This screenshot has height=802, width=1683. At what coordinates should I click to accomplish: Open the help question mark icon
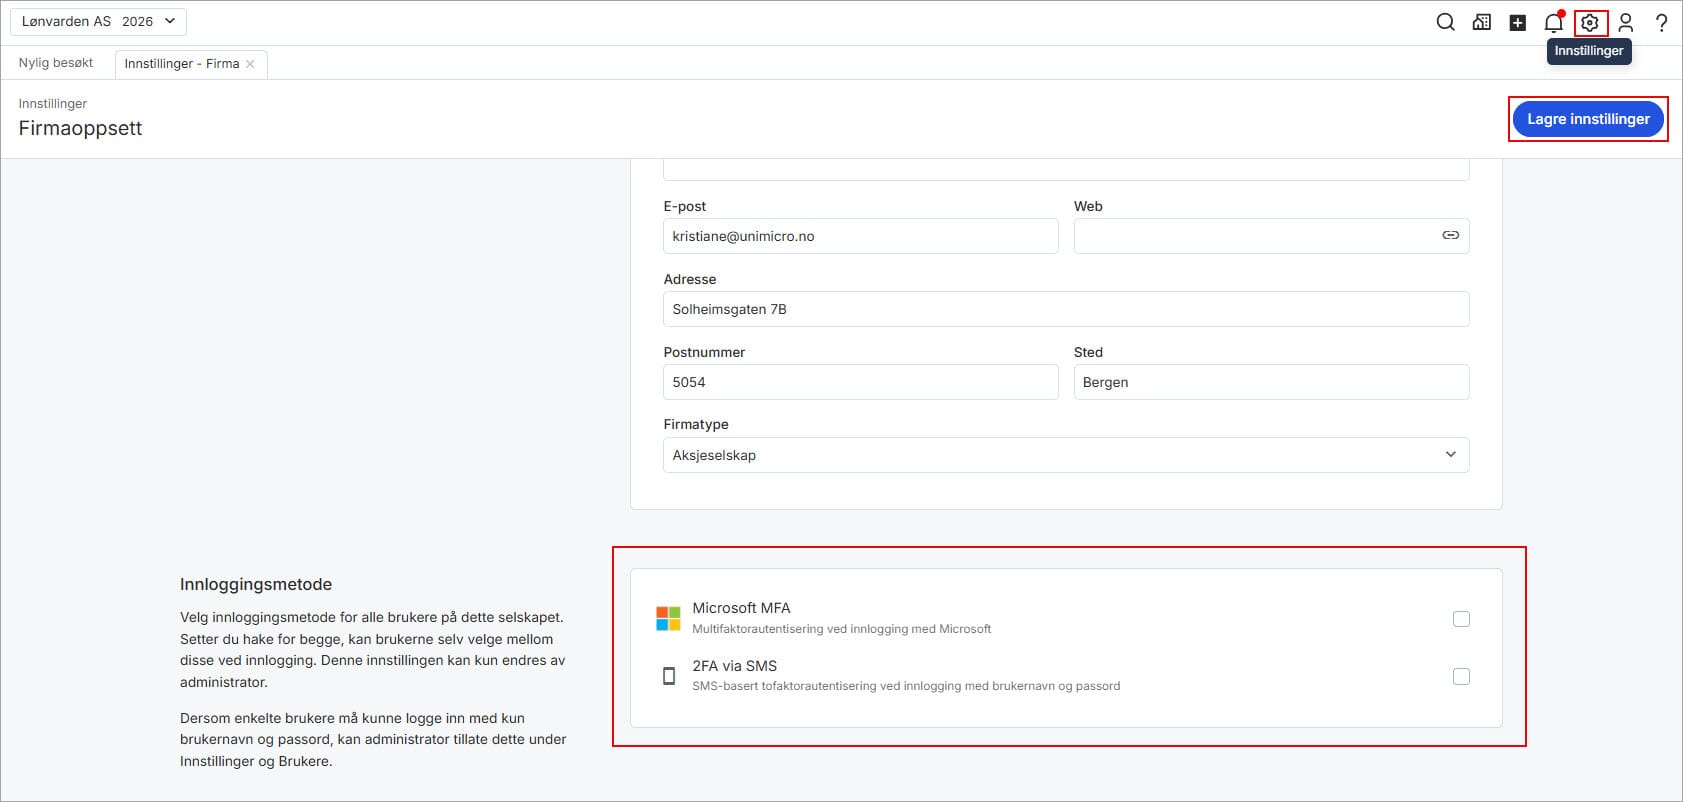(1661, 22)
